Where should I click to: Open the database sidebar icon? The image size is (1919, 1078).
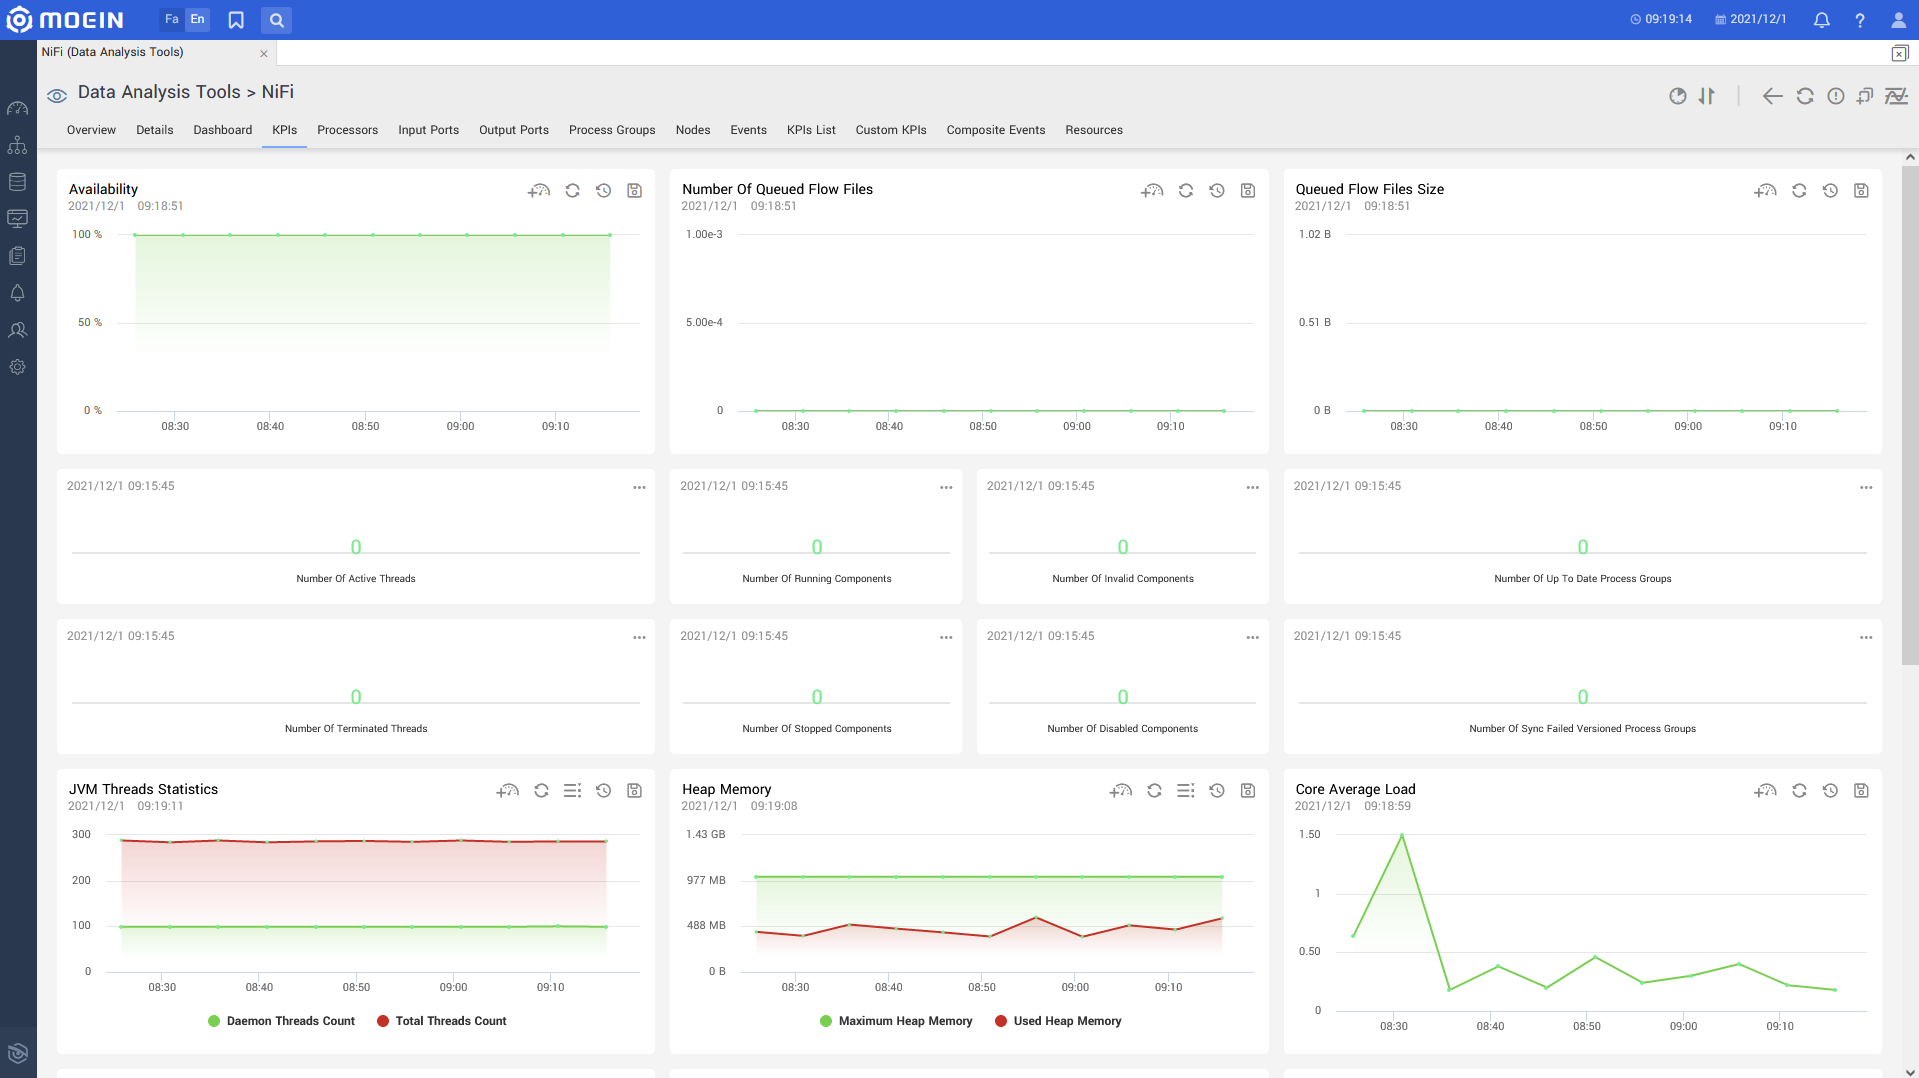coord(17,182)
